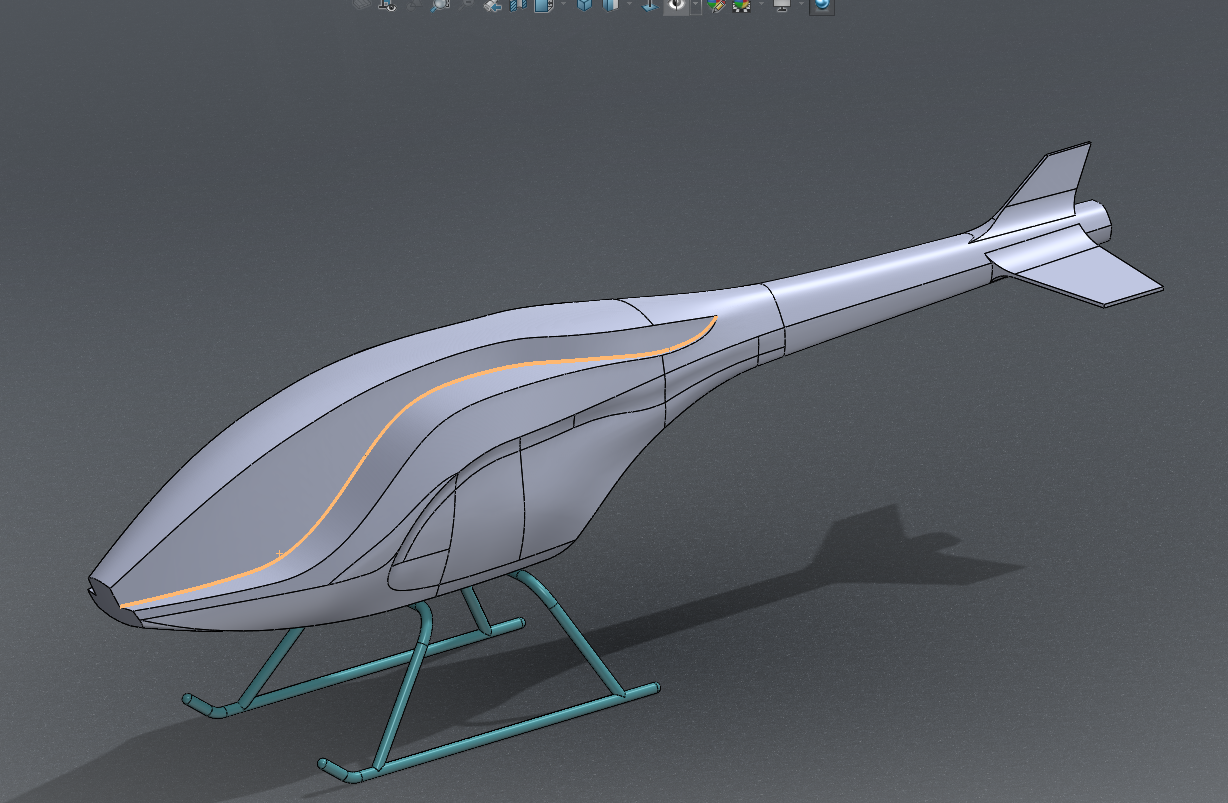Click the blue sphere render icon

[x=821, y=5]
